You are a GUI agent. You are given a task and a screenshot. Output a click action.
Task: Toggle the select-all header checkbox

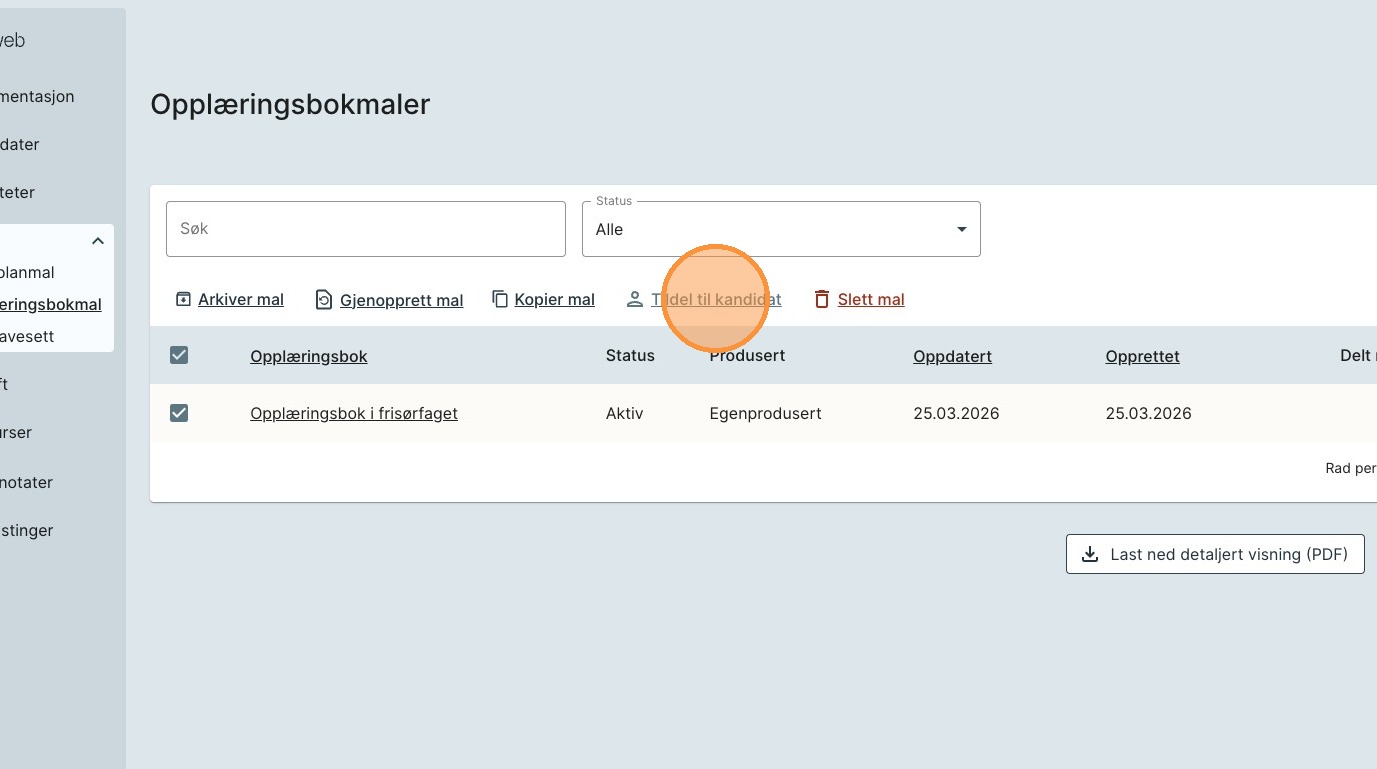[x=179, y=355]
